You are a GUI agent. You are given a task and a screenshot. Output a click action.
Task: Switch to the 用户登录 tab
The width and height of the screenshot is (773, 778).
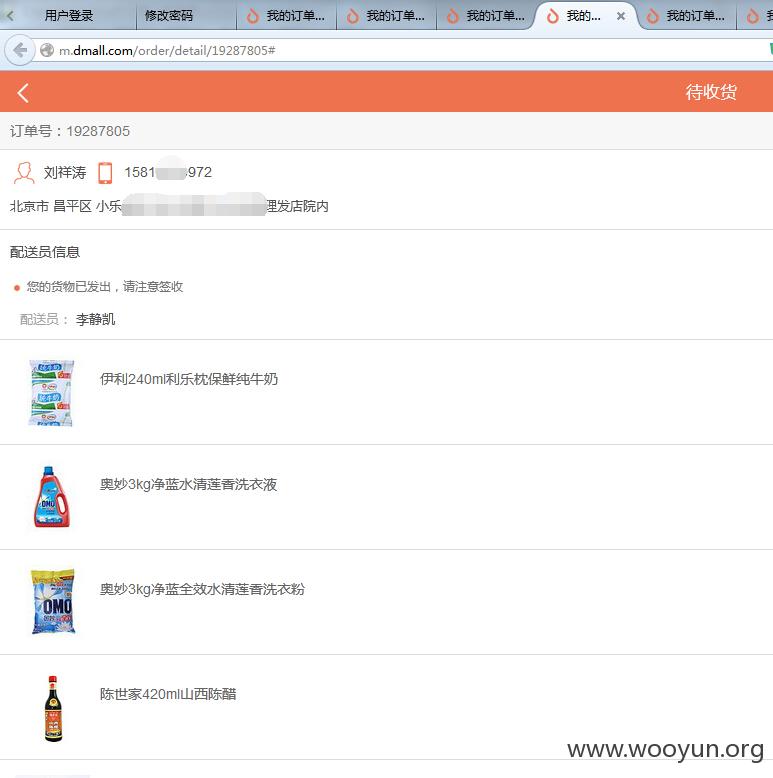(x=69, y=16)
